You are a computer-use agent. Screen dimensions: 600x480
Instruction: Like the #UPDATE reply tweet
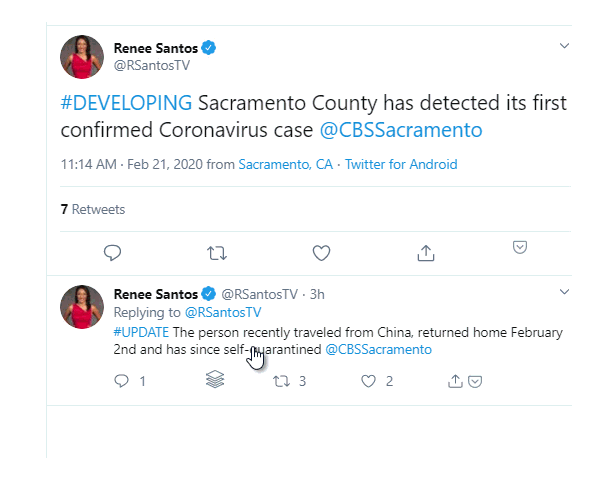[x=368, y=381]
